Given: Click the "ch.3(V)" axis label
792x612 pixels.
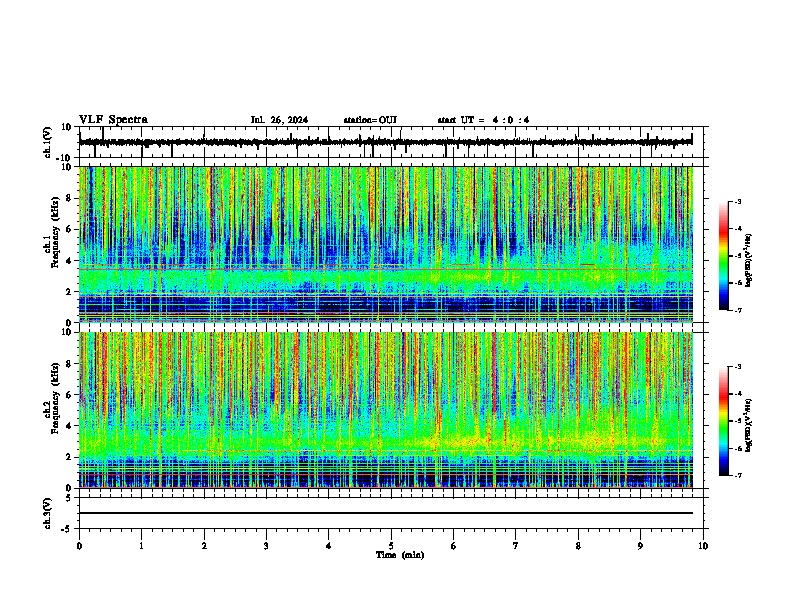Looking at the screenshot, I should (48, 514).
